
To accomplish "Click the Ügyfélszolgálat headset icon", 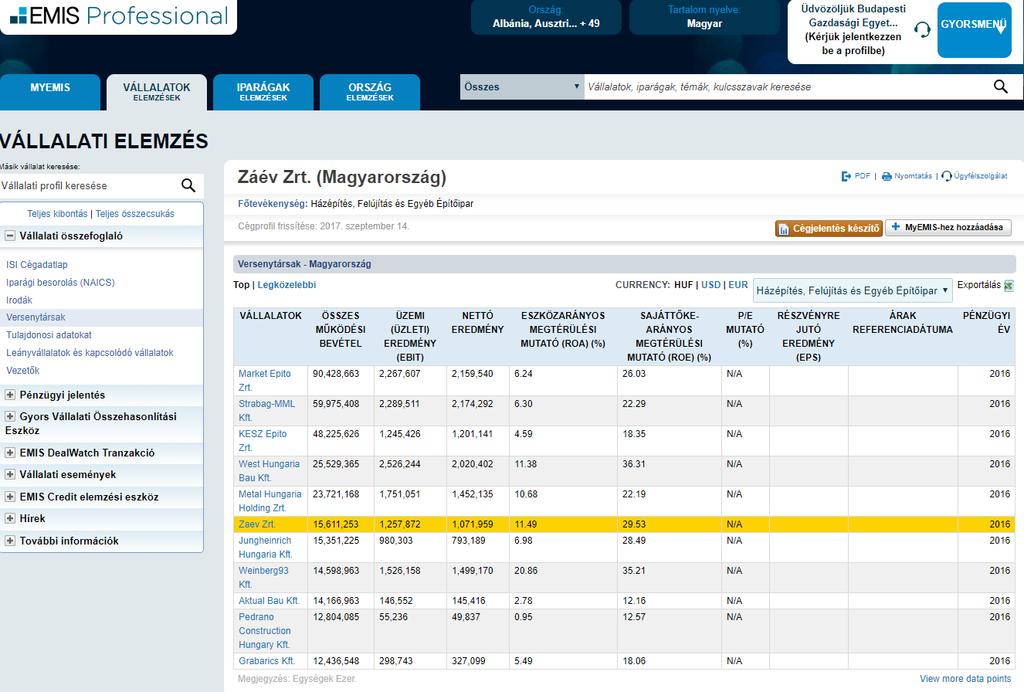I will pos(946,176).
